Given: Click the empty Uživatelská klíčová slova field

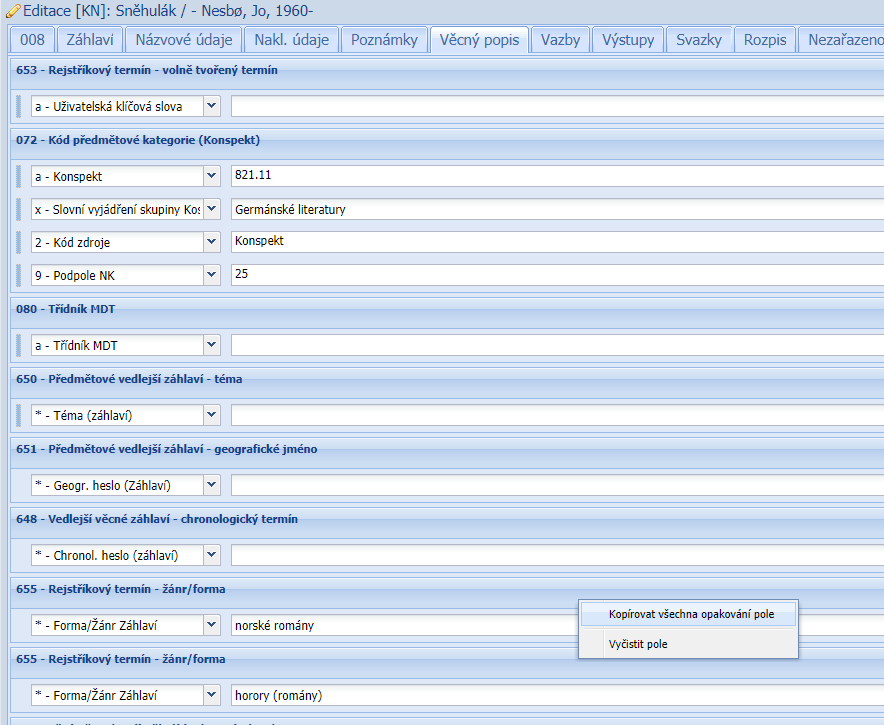Looking at the screenshot, I should click(x=555, y=106).
